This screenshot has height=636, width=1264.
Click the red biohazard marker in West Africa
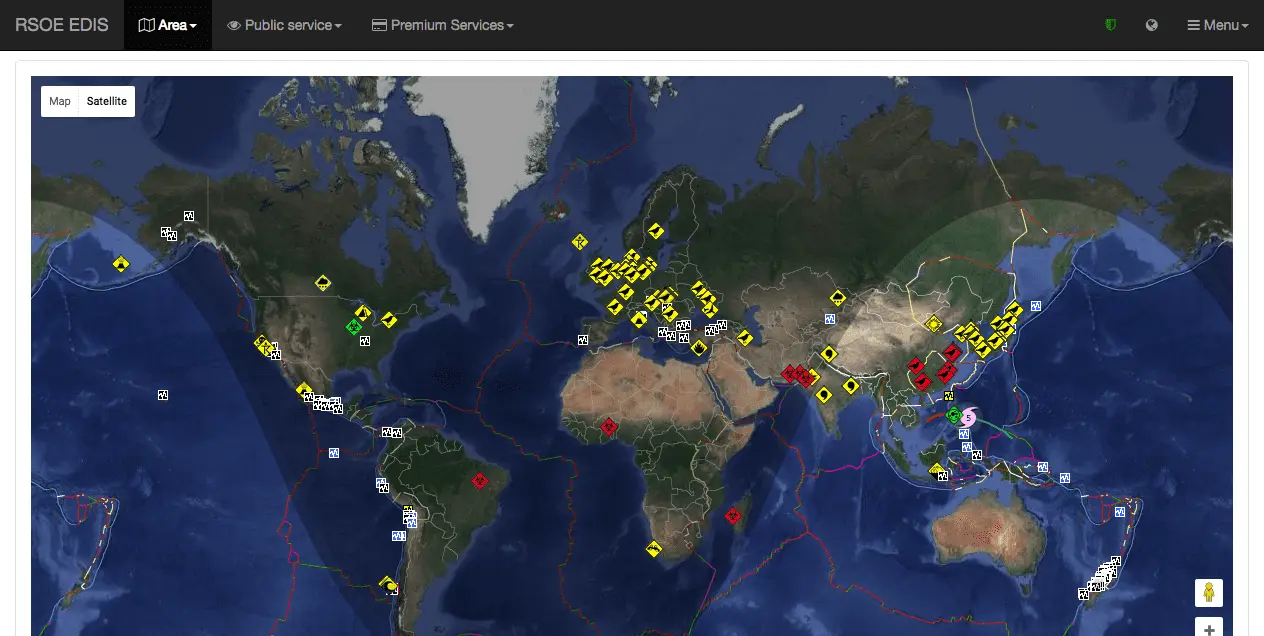pos(609,427)
